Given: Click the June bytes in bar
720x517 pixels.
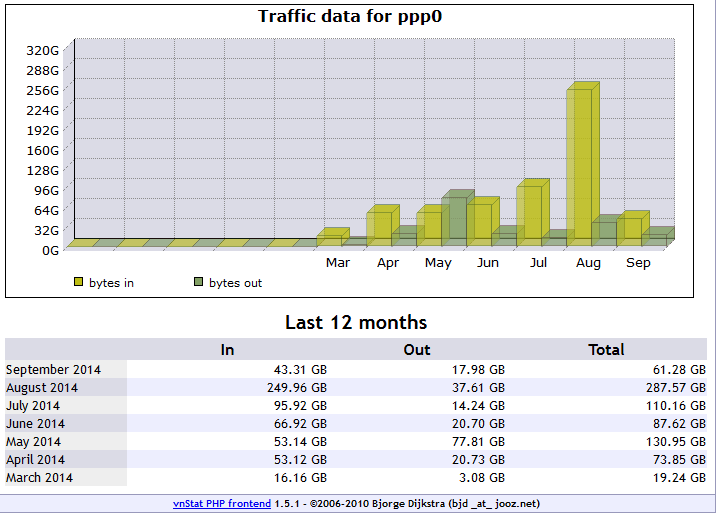Looking at the screenshot, I should [479, 221].
